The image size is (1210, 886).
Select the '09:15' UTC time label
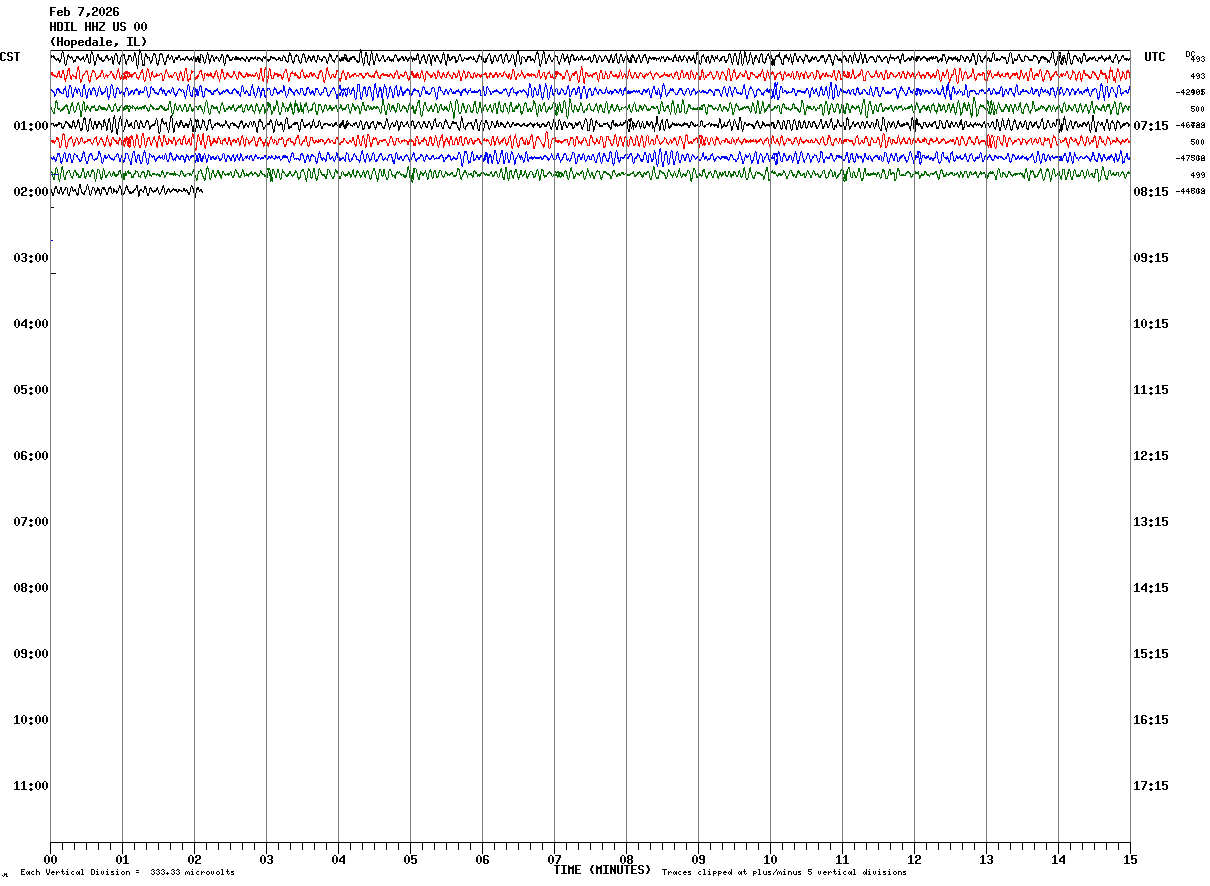(1151, 258)
